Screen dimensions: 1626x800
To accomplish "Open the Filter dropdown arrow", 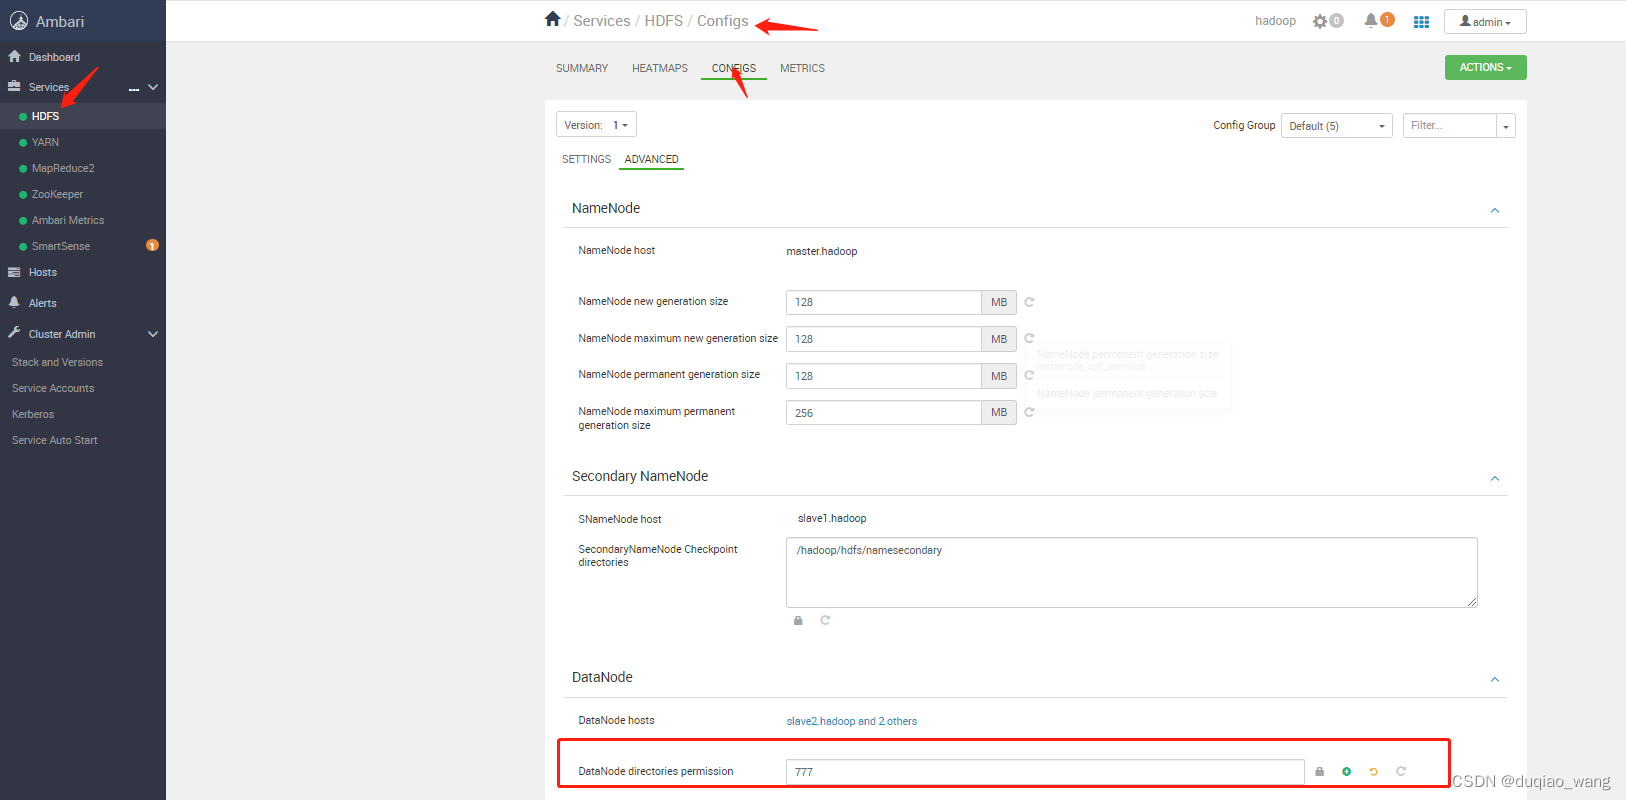I will [1506, 126].
